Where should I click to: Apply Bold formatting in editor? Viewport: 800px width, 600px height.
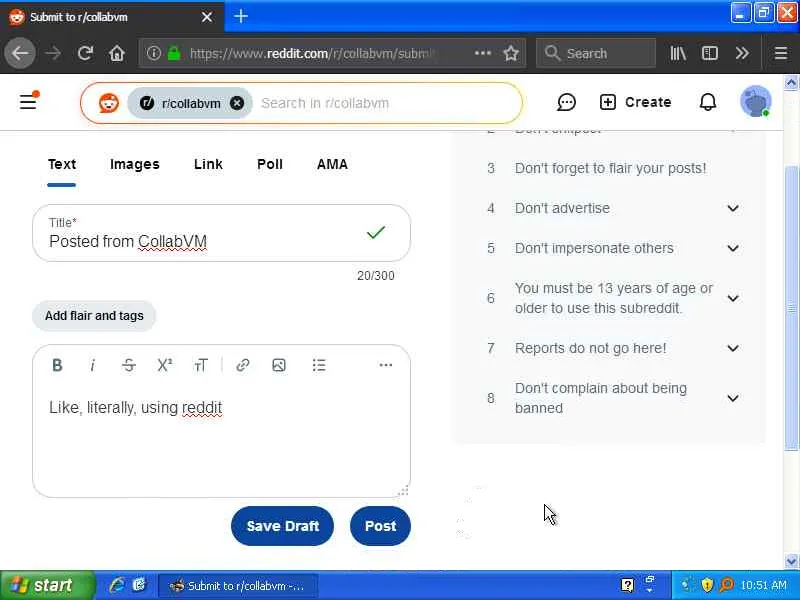point(57,365)
